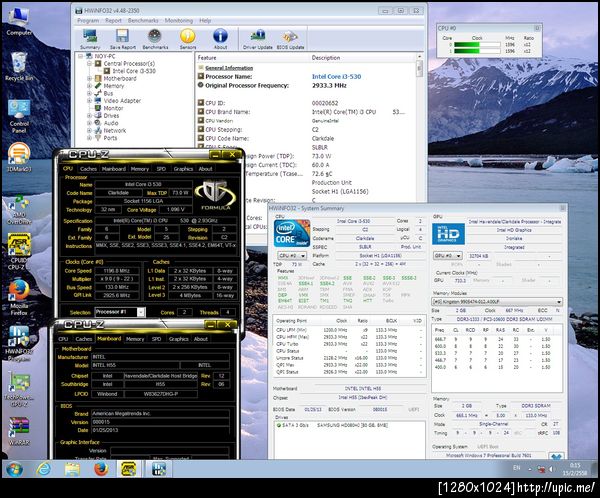Click the EN language indicator in taskbar
The width and height of the screenshot is (600, 498).
517,468
